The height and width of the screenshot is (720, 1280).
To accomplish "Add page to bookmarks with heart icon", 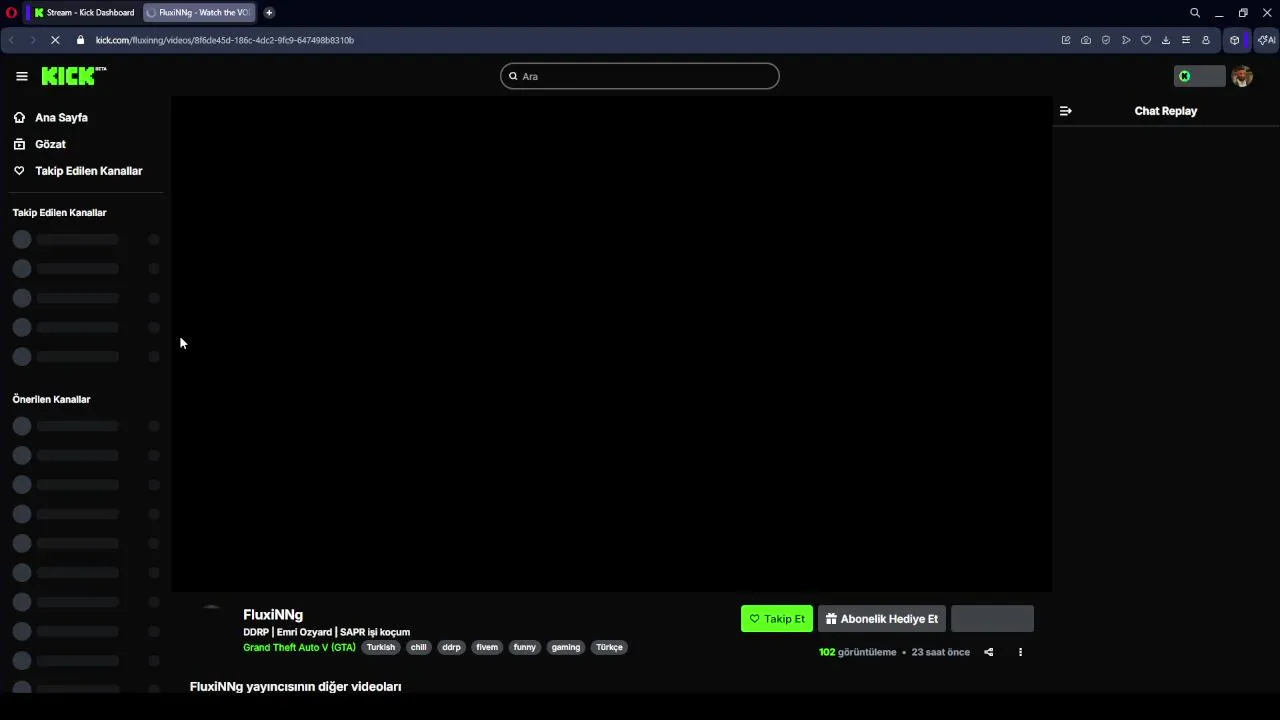I will pyautogui.click(x=1146, y=40).
